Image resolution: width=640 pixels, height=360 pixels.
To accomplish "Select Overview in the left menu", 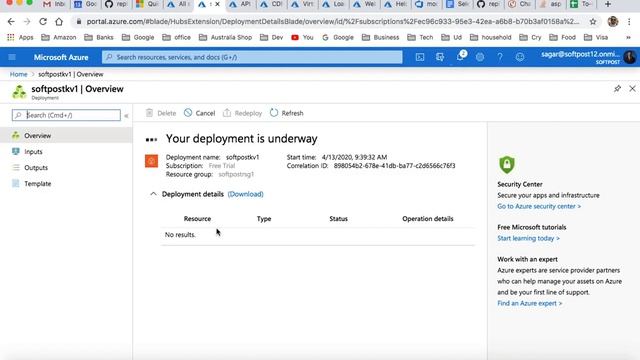I will (x=66, y=136).
